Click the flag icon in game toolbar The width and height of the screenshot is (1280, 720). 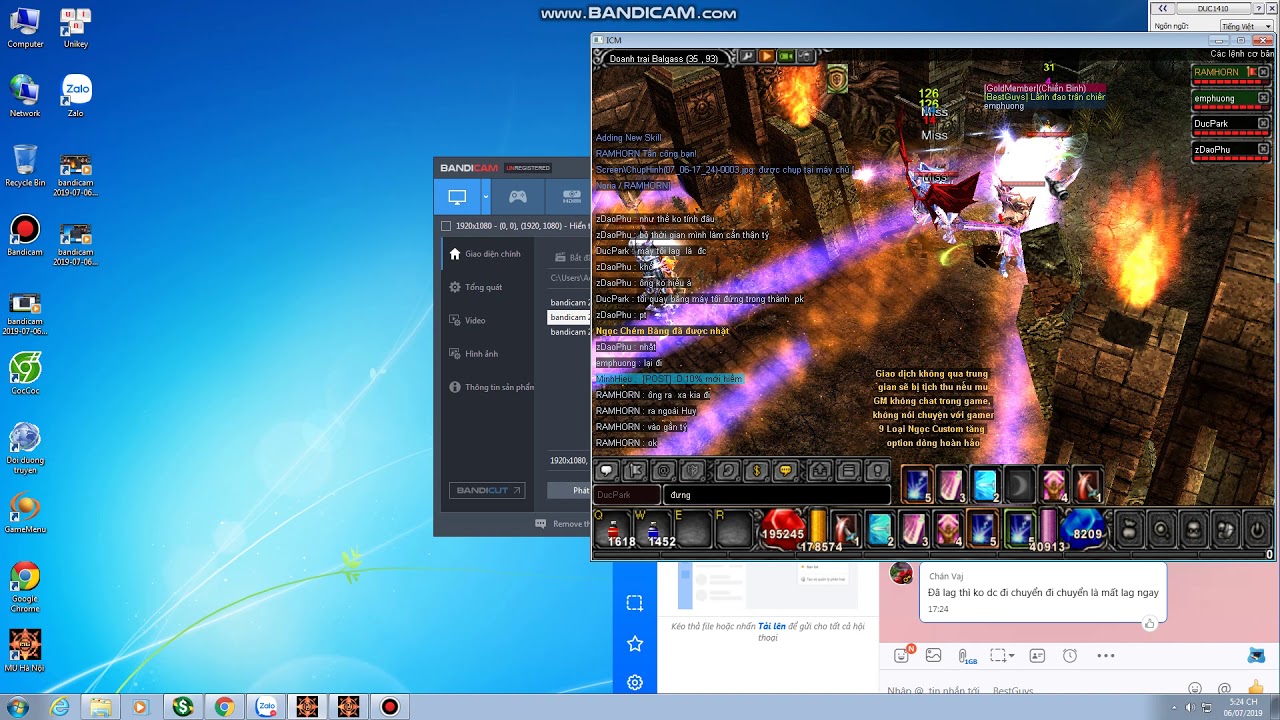tap(635, 470)
